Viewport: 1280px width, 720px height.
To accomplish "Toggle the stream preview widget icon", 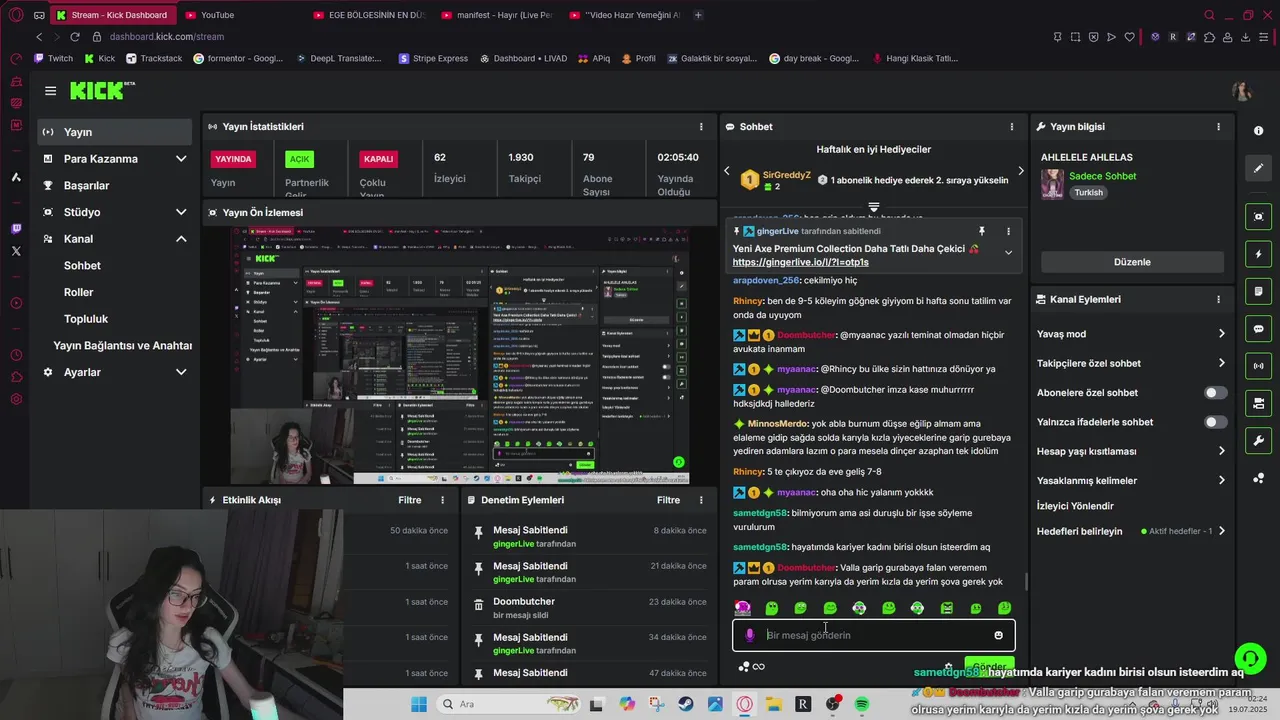I will (x=1258, y=216).
